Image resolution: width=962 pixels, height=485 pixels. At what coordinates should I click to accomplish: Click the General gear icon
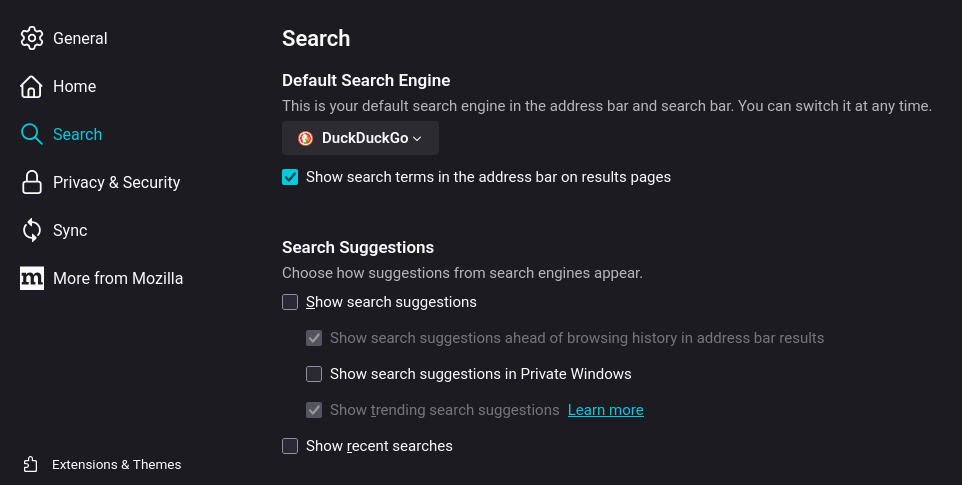pyautogui.click(x=32, y=38)
